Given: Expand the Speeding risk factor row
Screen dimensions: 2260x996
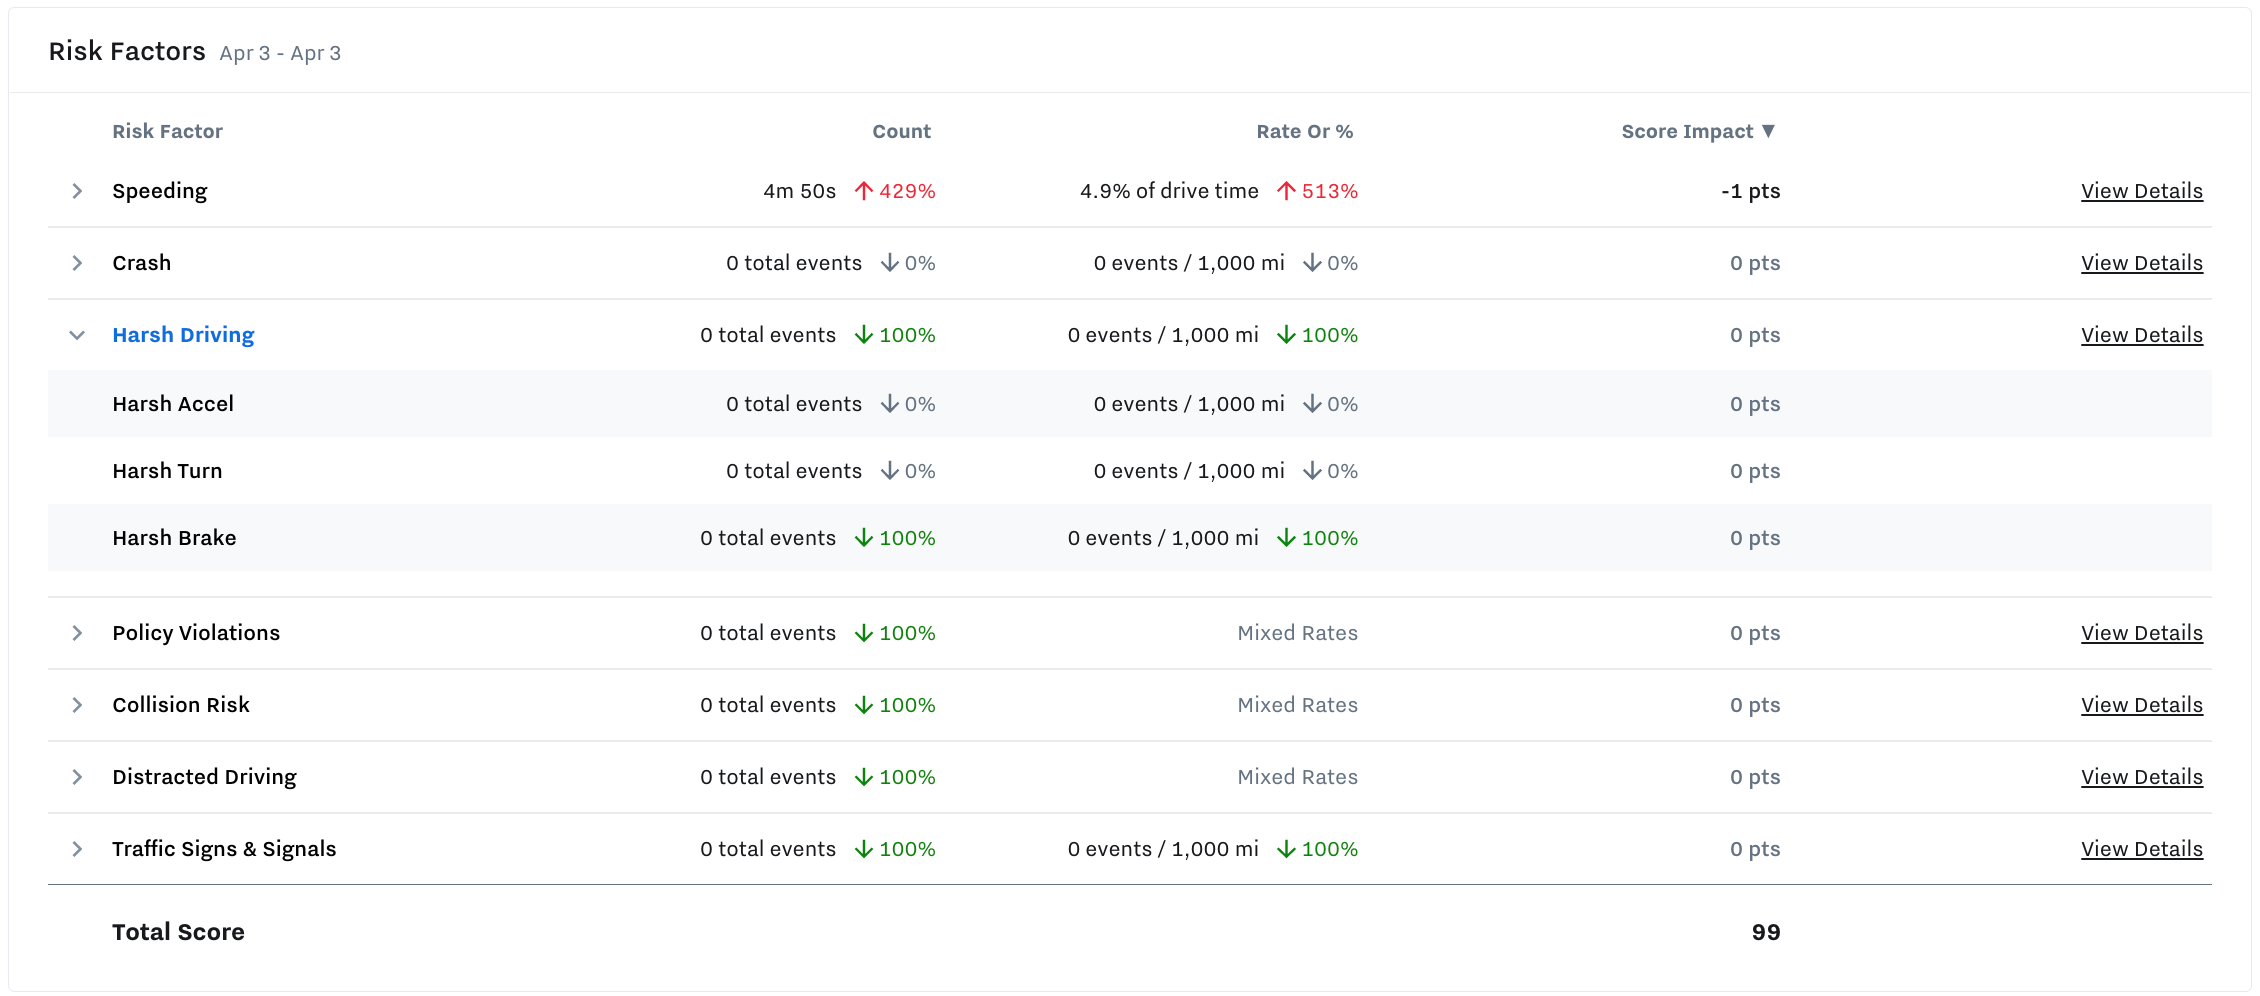Looking at the screenshot, I should (77, 191).
